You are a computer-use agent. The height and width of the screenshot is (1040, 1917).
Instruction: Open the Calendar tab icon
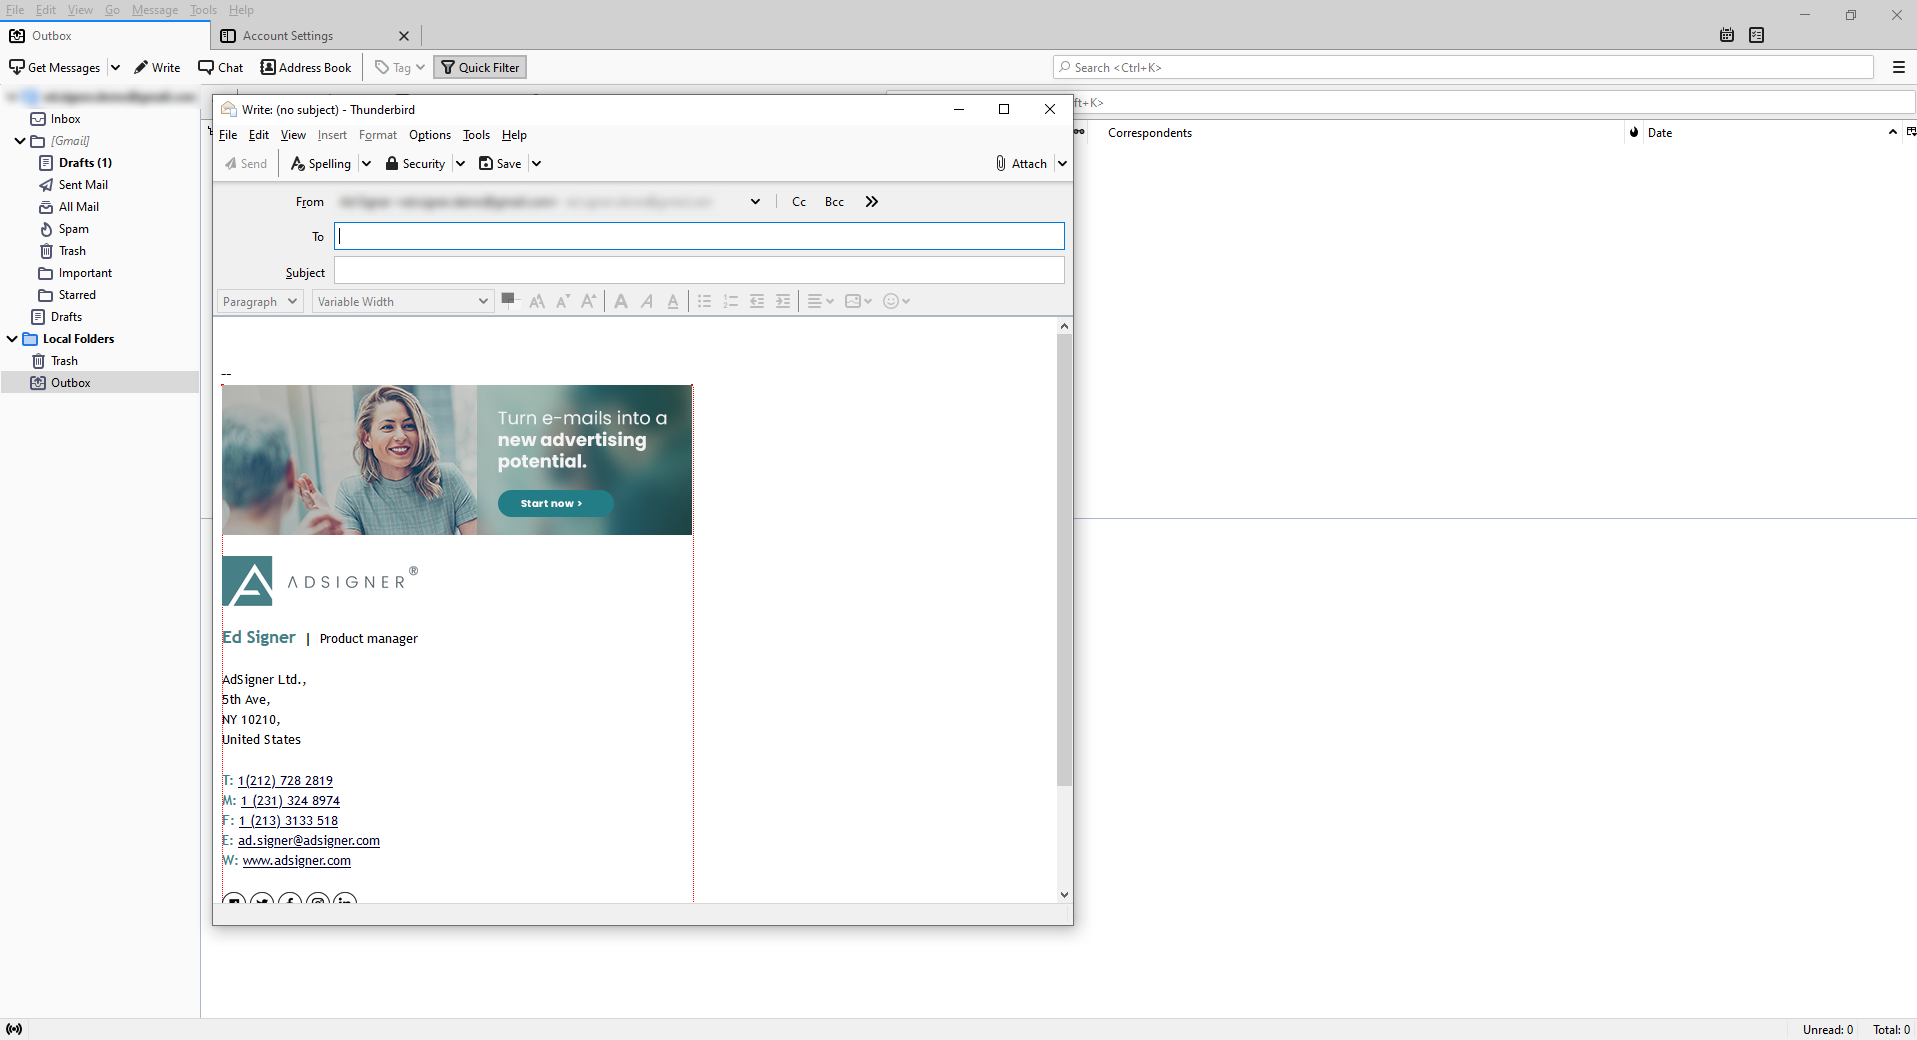click(x=1727, y=35)
